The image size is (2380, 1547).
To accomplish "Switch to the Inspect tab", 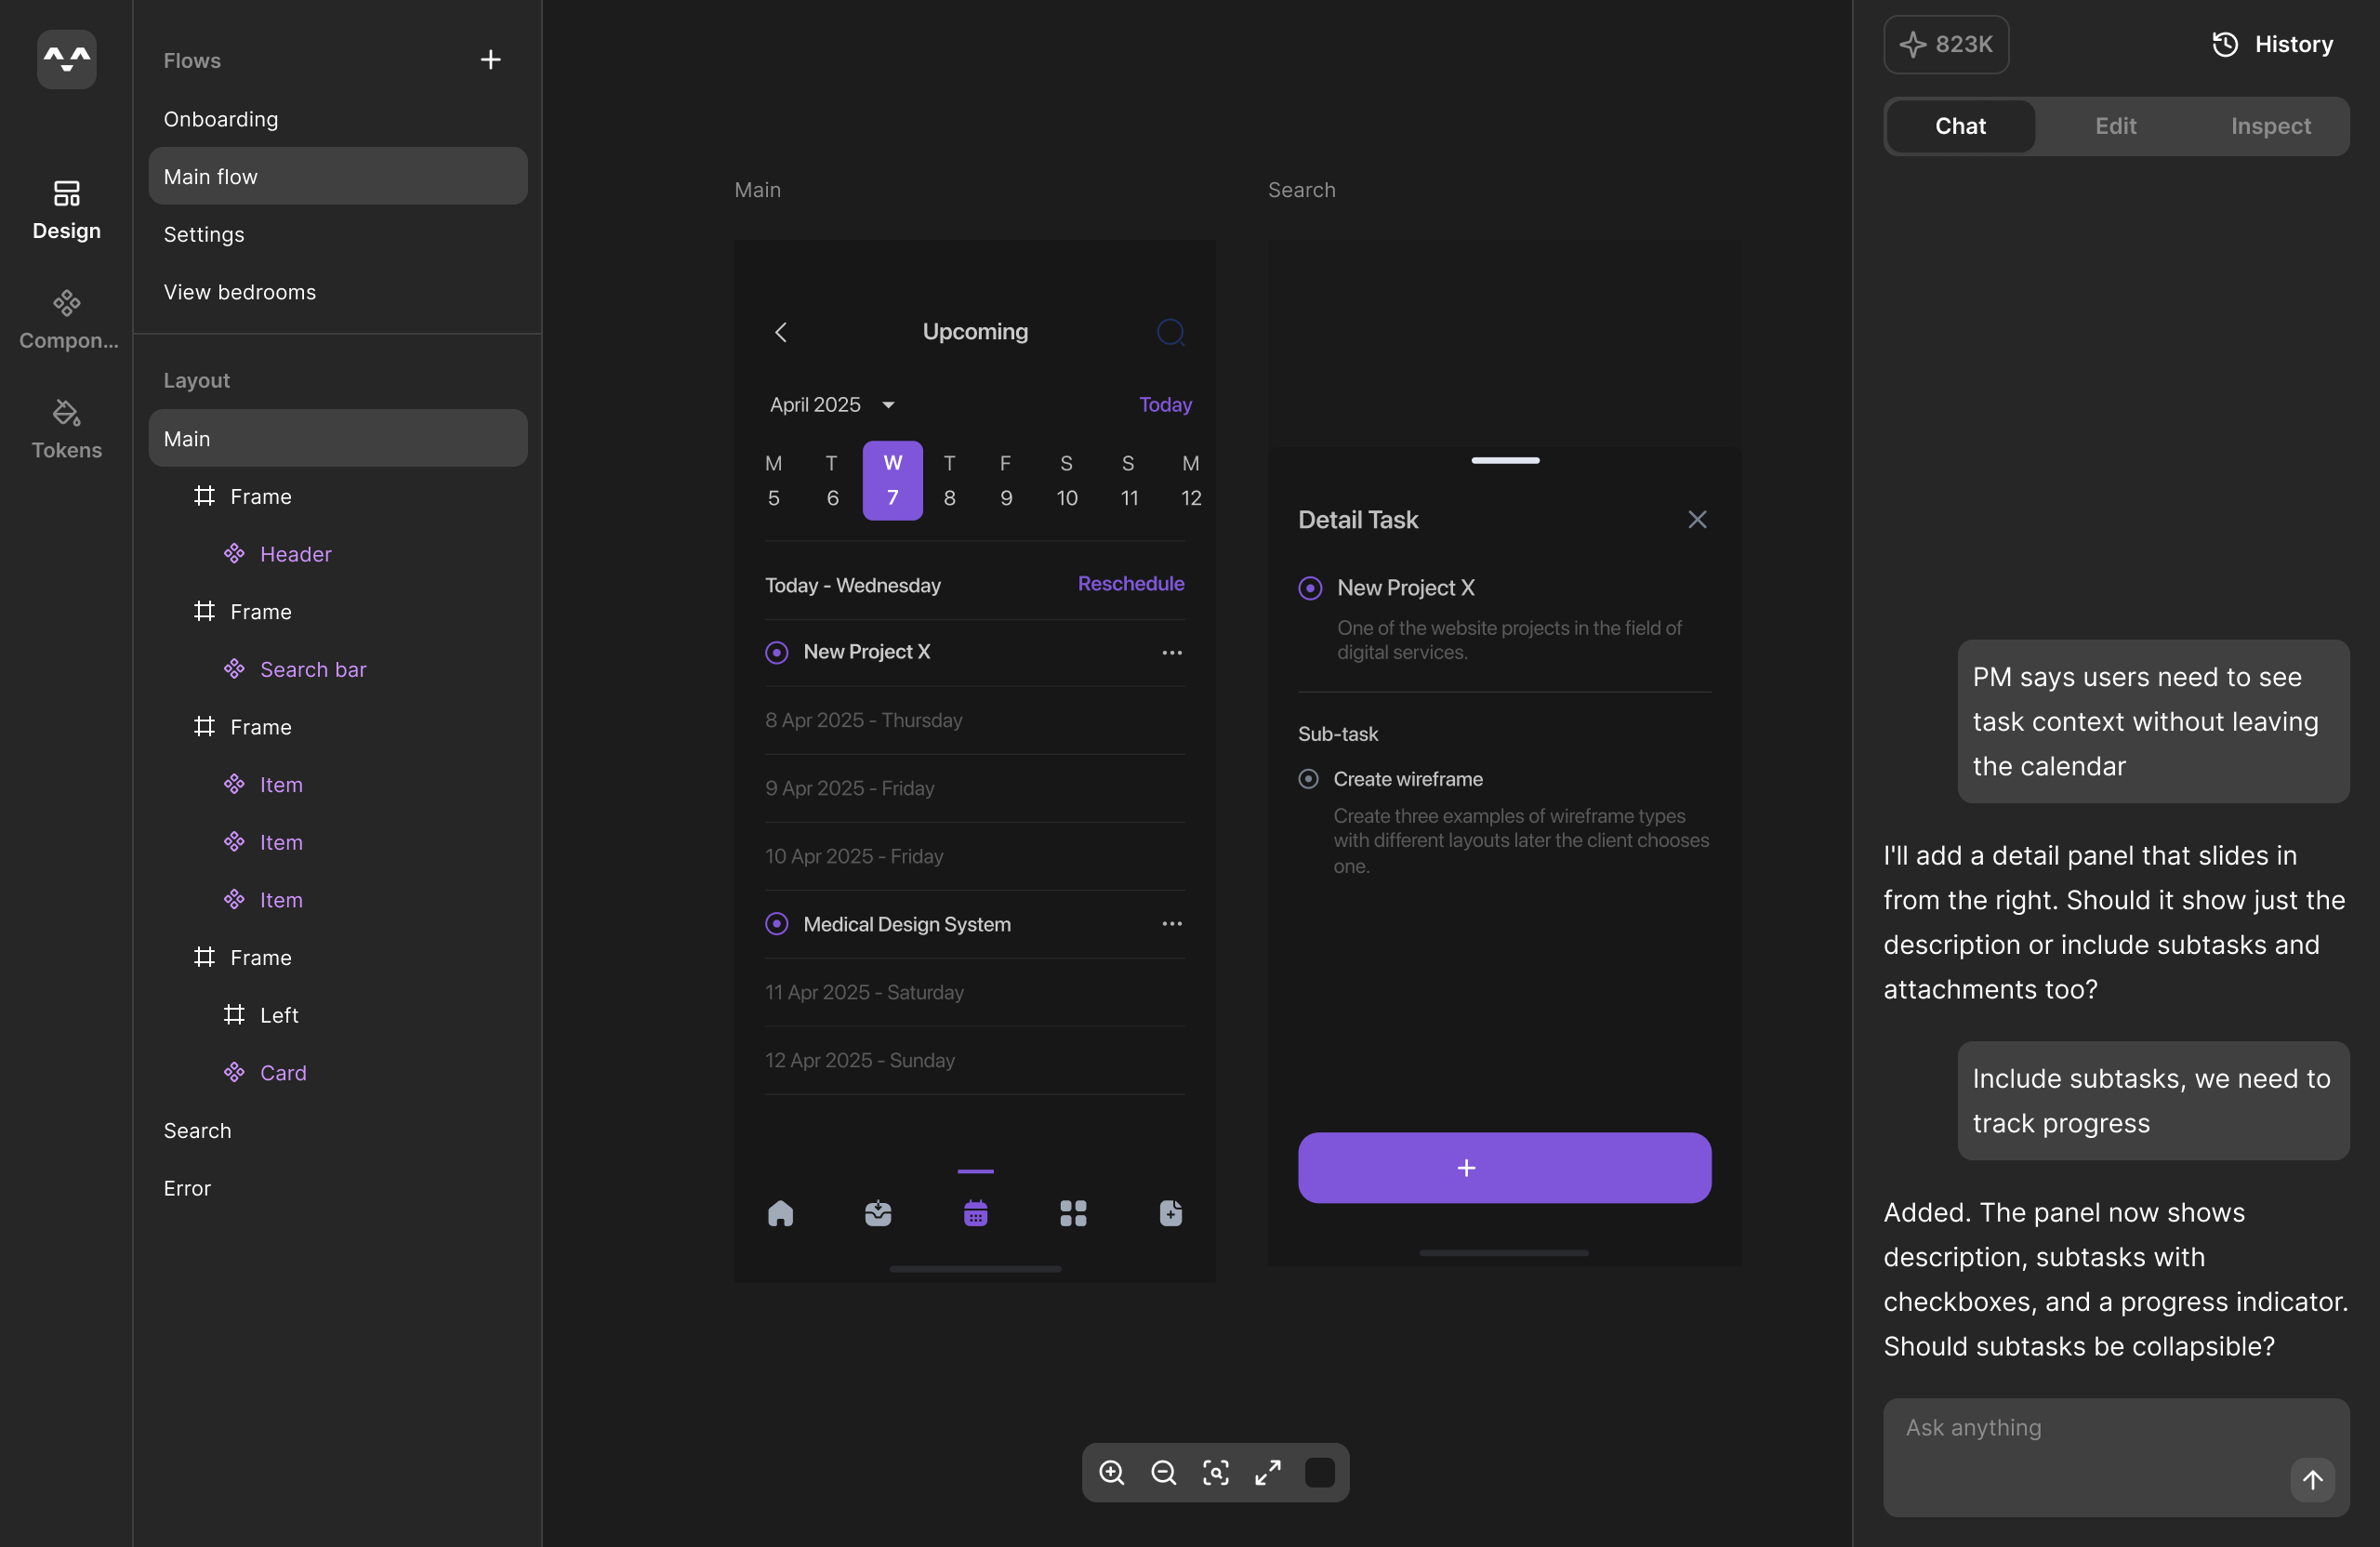I will 2270,126.
